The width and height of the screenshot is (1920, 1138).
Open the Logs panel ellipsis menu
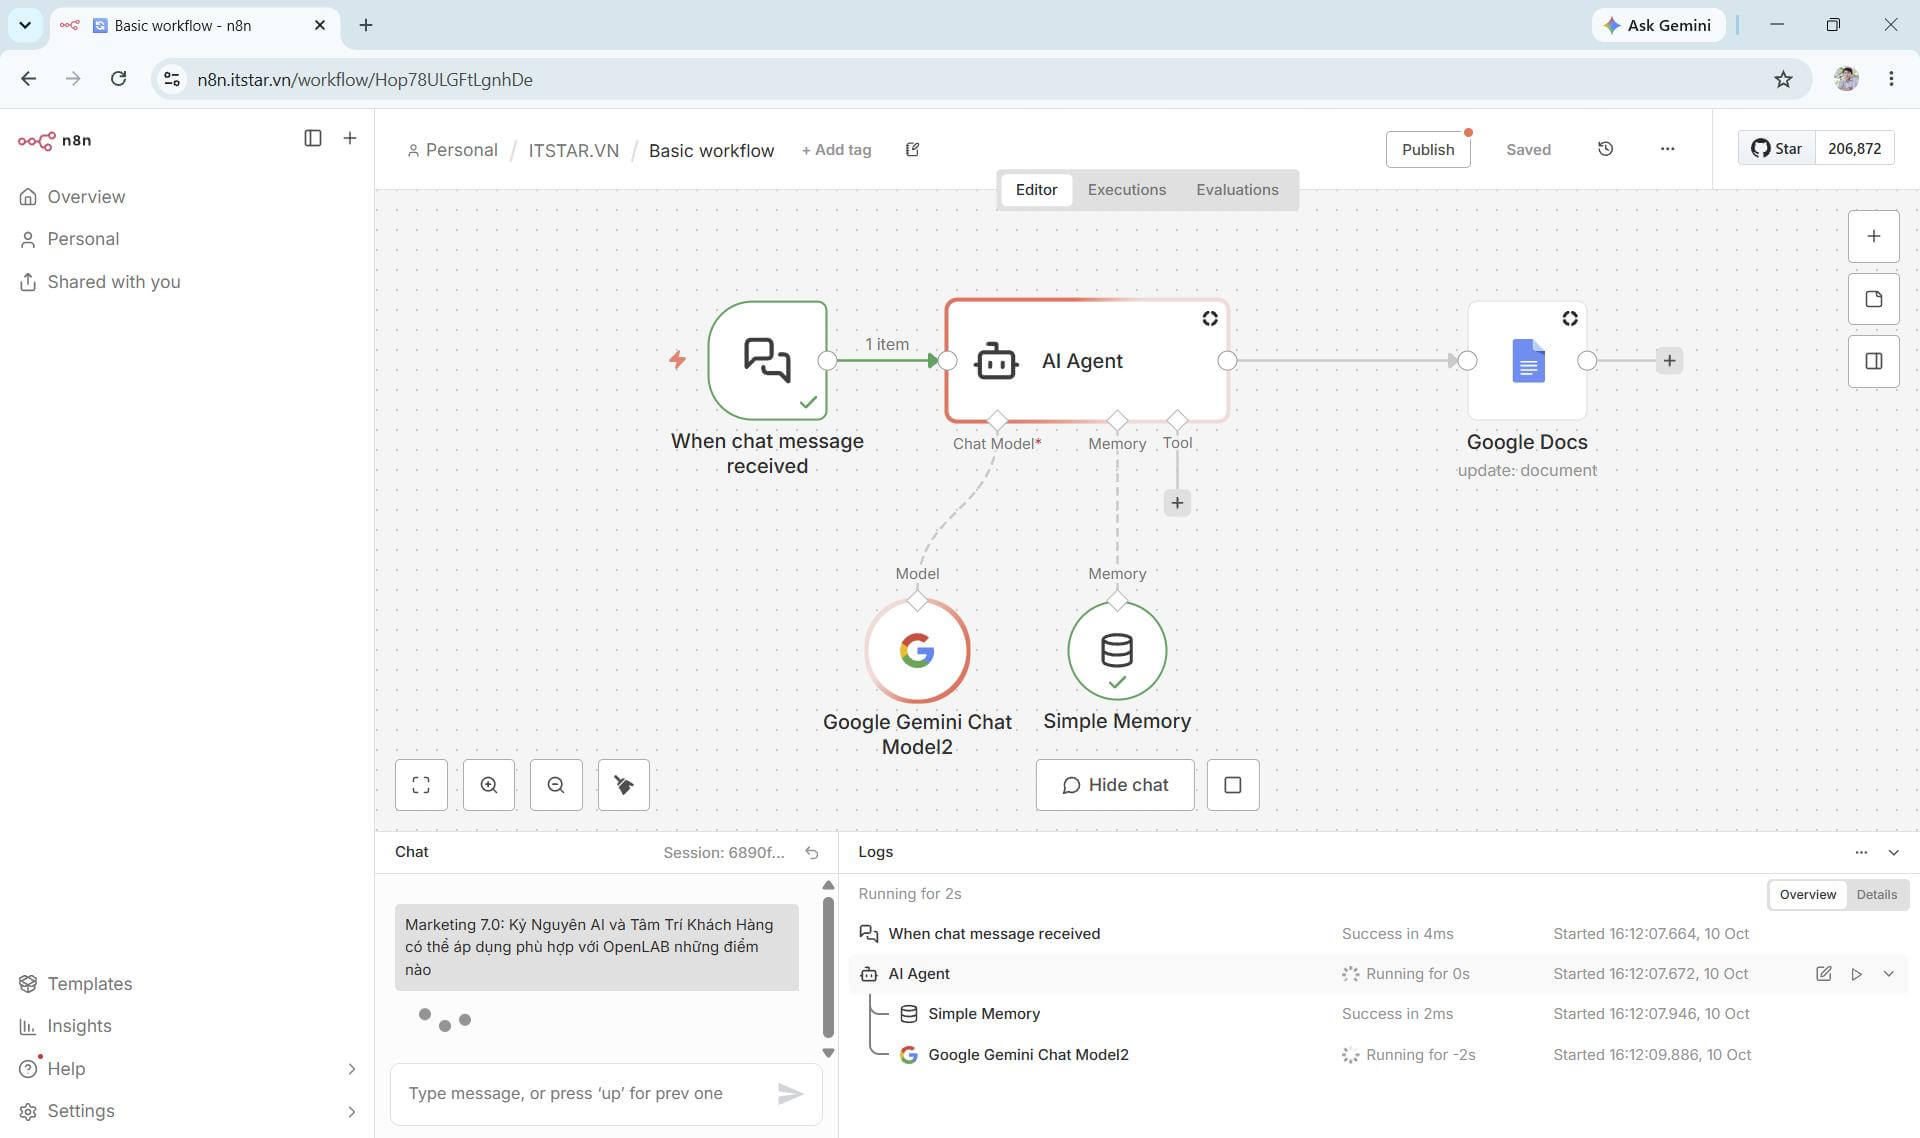point(1861,853)
